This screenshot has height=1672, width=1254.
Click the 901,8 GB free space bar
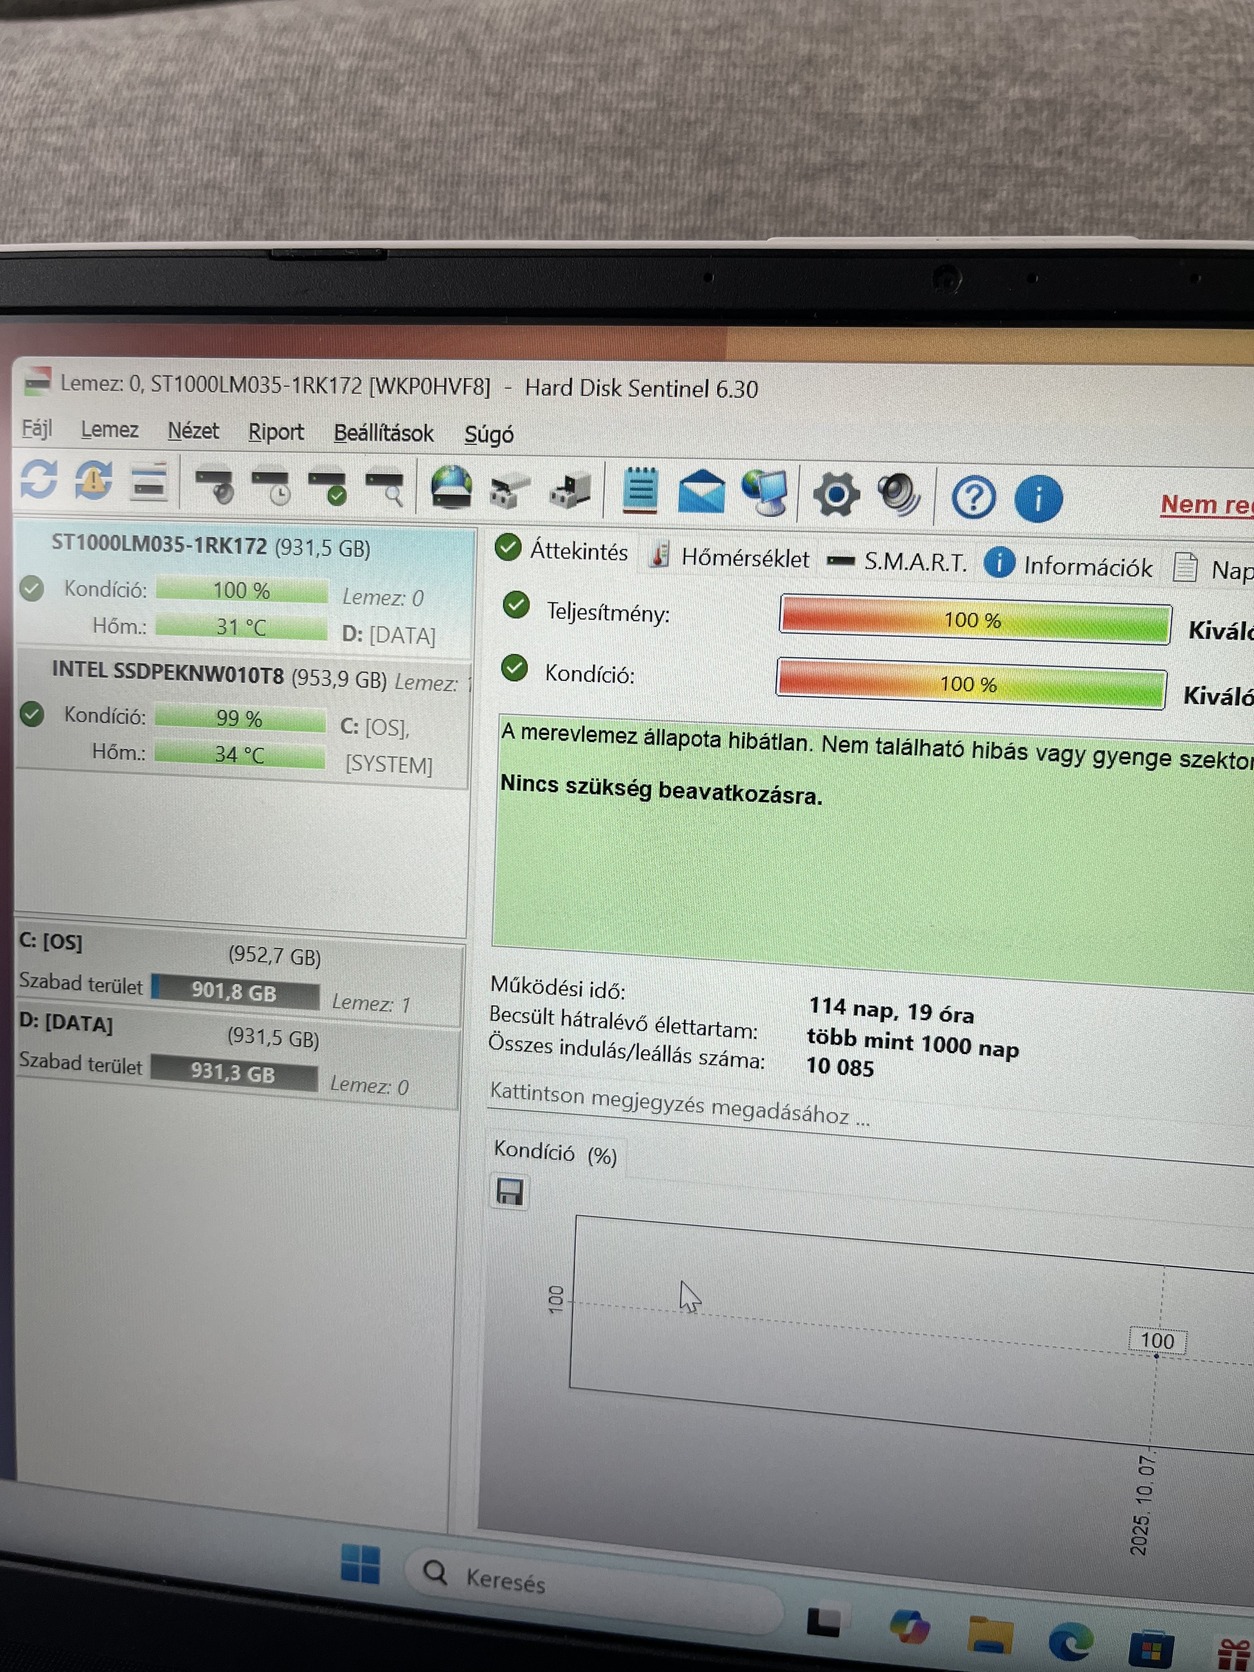click(x=235, y=991)
